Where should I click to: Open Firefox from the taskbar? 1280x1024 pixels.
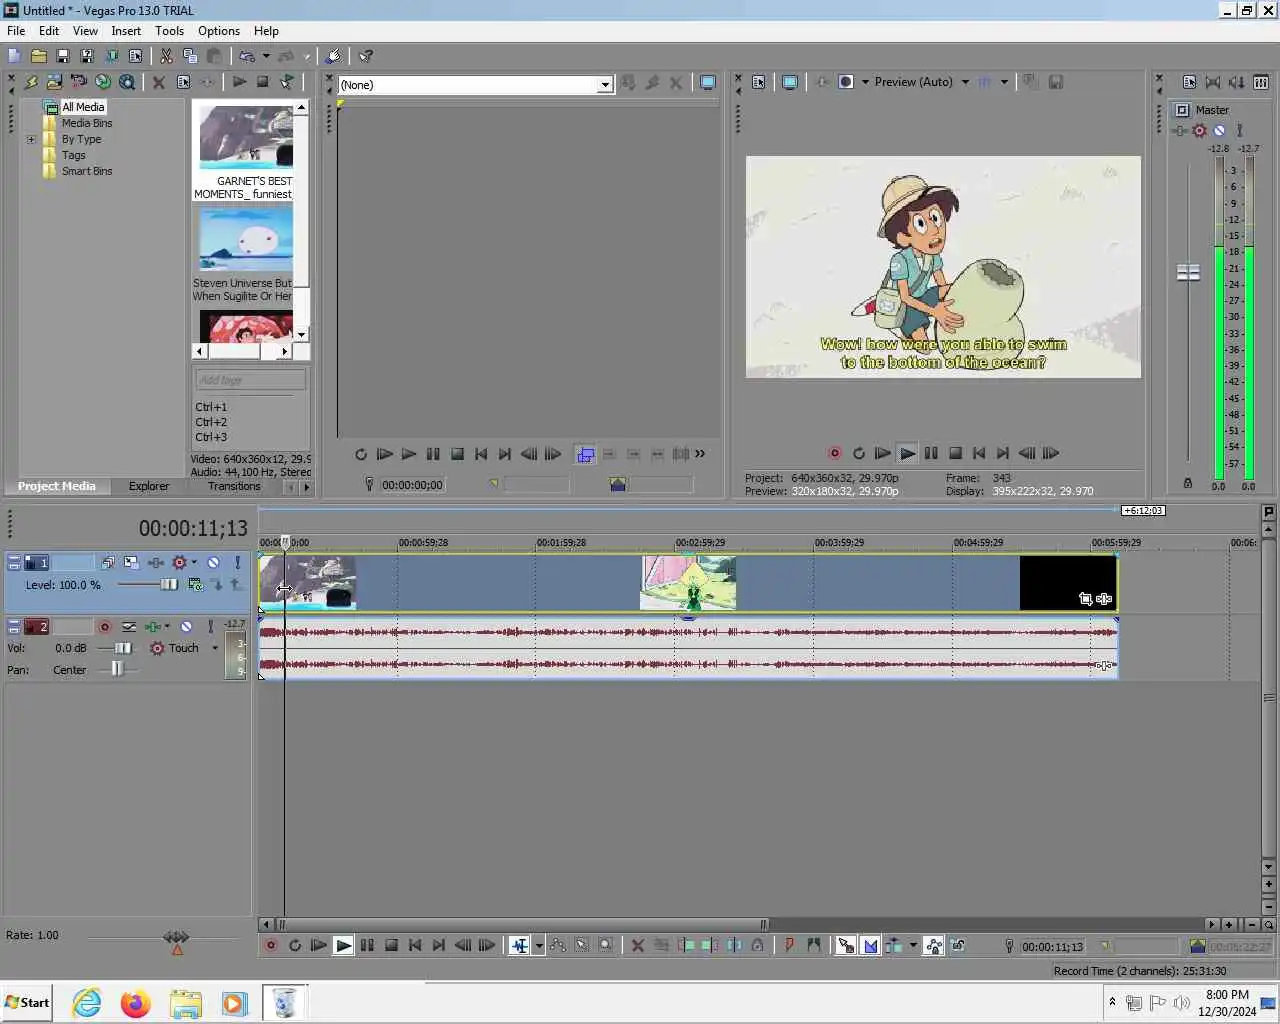tap(135, 1003)
